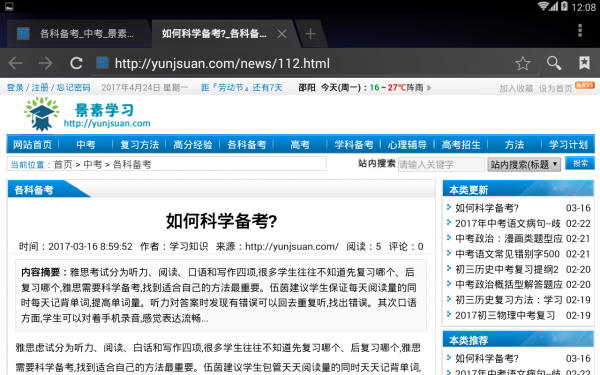The height and width of the screenshot is (375, 600).
Task: Open the 注册 register link
Action: pos(40,88)
